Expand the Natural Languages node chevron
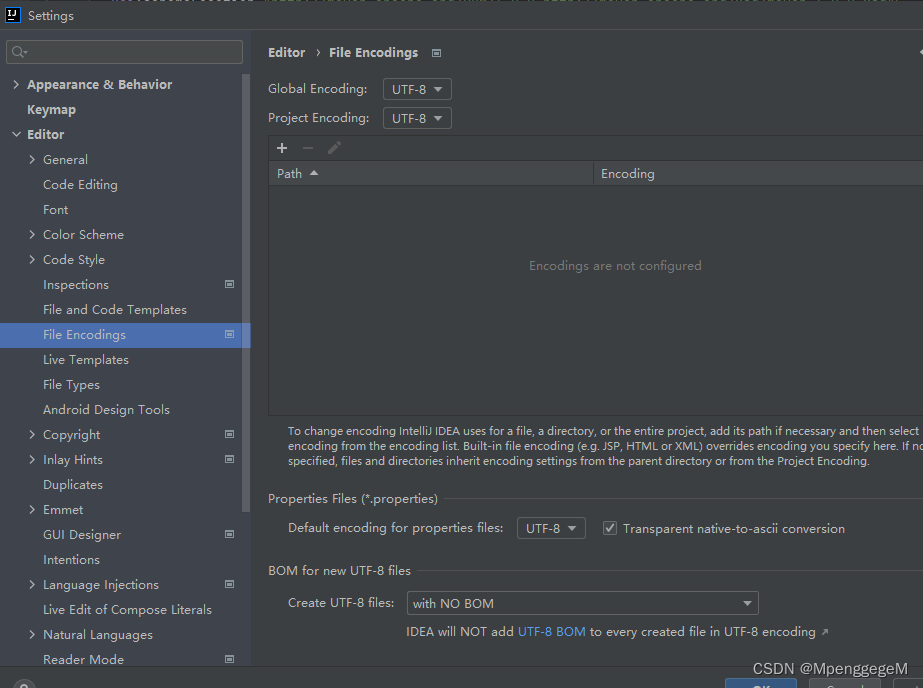Screen dimensions: 923x688 tap(32, 634)
